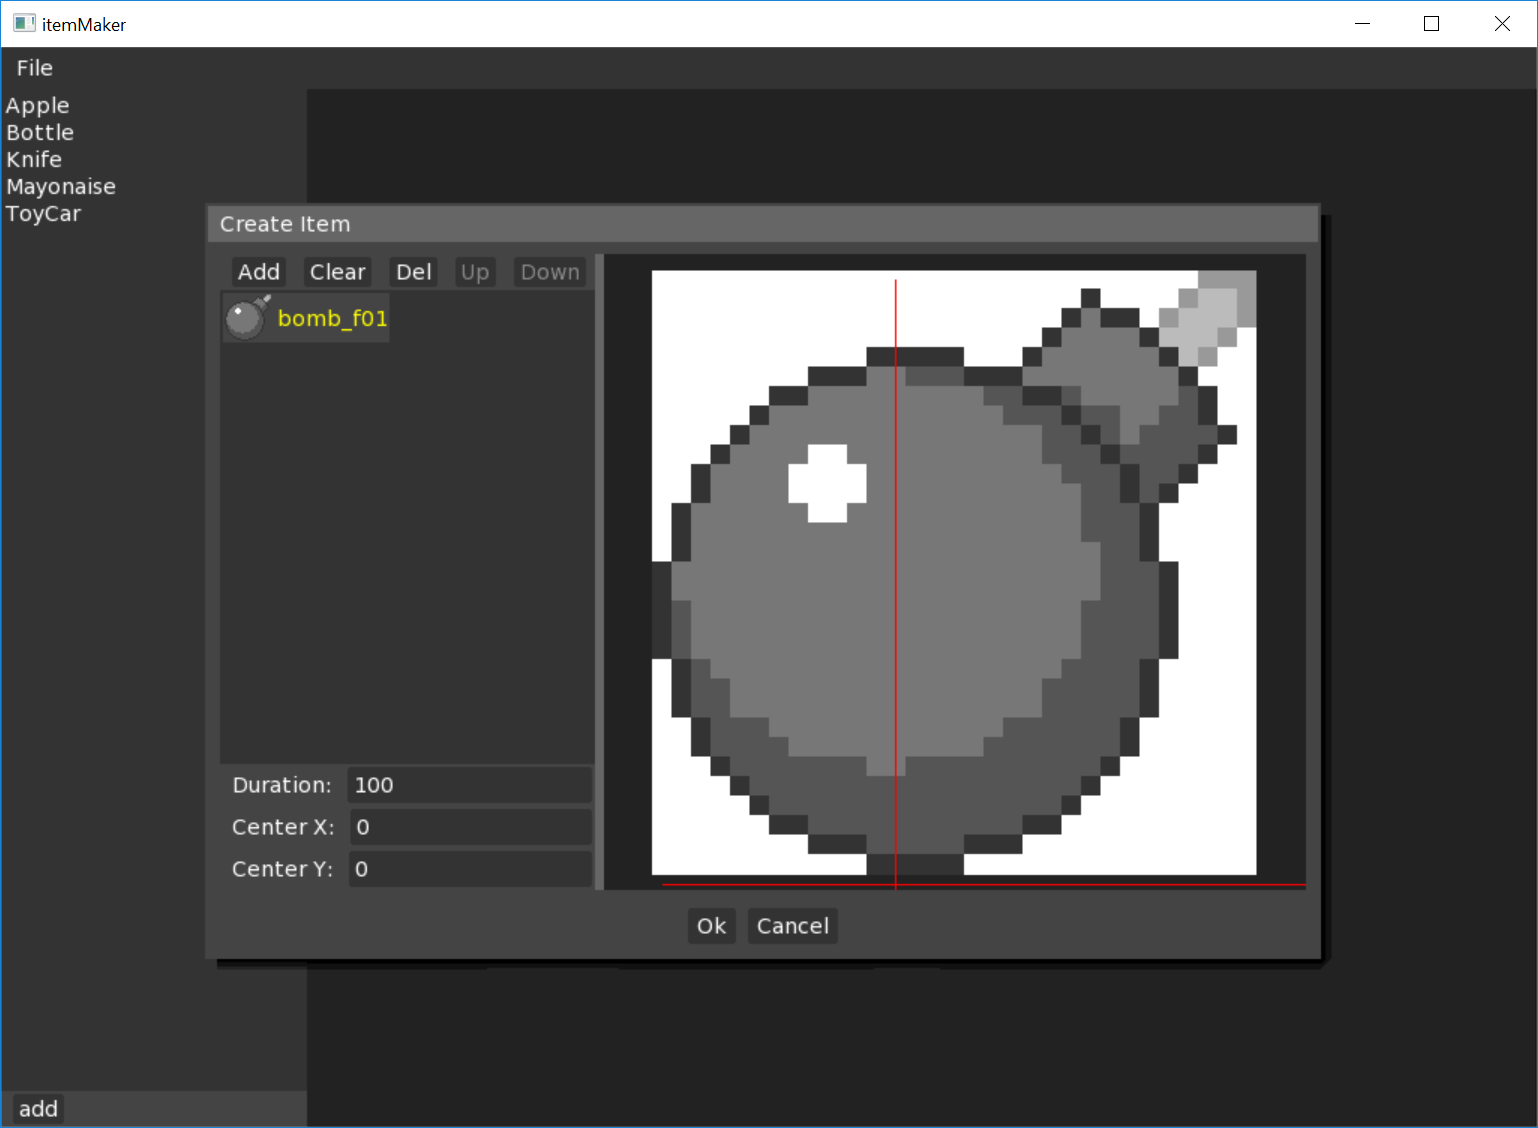Image resolution: width=1538 pixels, height=1128 pixels.
Task: Open the File menu
Action: [x=34, y=68]
